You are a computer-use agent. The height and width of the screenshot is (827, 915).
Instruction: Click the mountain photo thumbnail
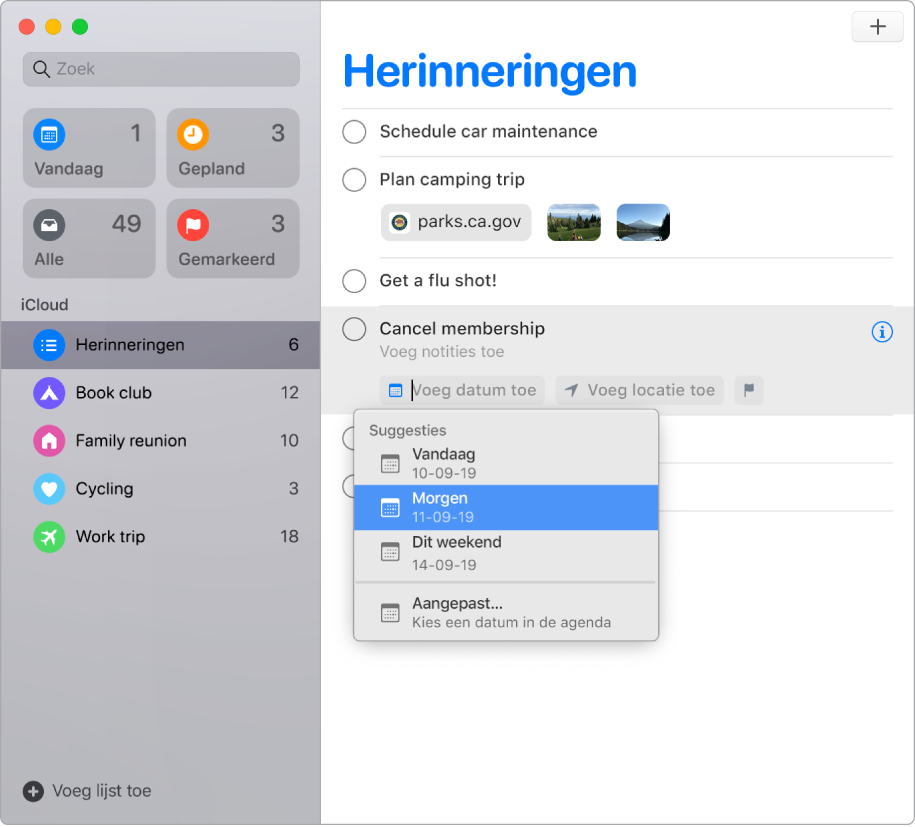click(x=643, y=222)
